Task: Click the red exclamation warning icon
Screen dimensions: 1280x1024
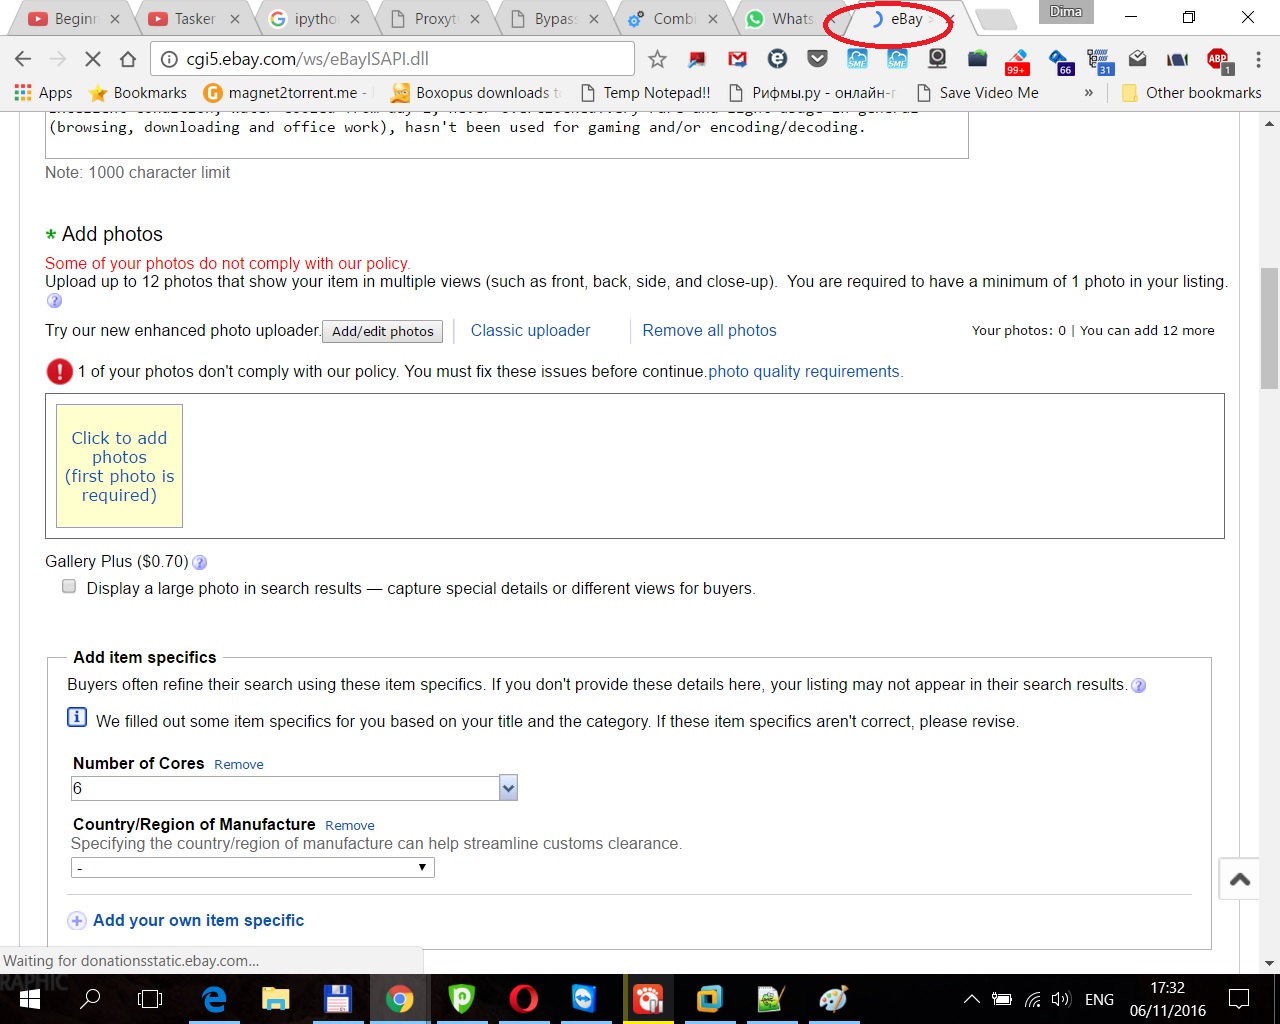Action: pyautogui.click(x=59, y=371)
